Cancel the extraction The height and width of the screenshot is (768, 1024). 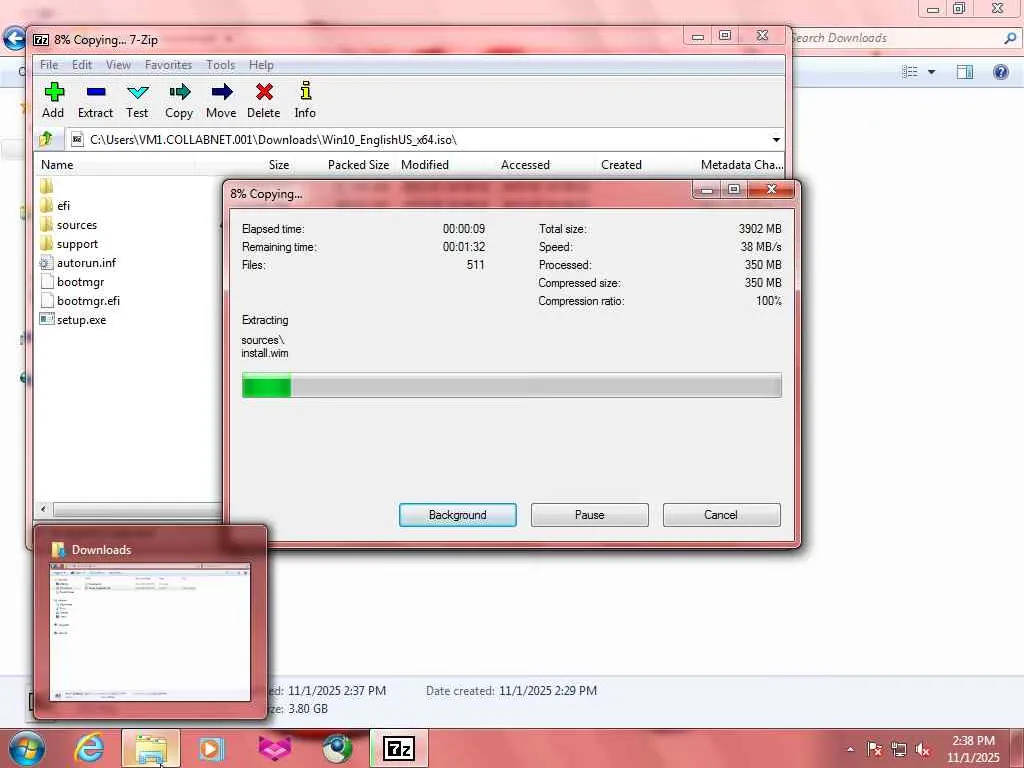pos(721,515)
